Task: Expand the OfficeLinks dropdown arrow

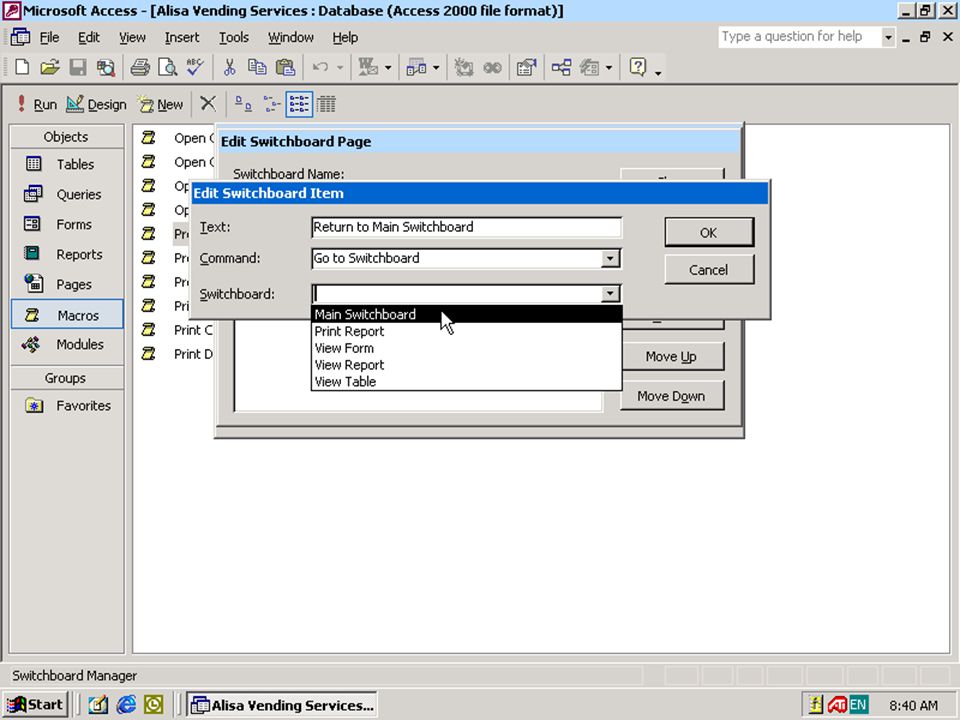Action: coord(388,67)
